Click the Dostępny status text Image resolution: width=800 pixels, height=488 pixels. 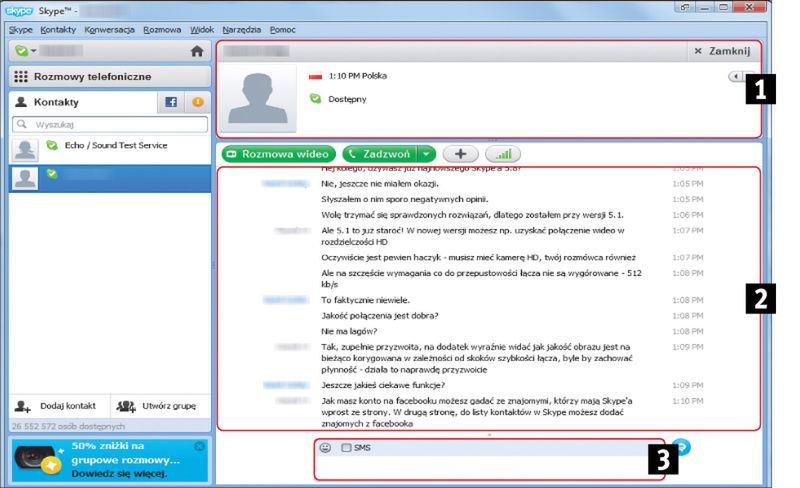tap(347, 99)
